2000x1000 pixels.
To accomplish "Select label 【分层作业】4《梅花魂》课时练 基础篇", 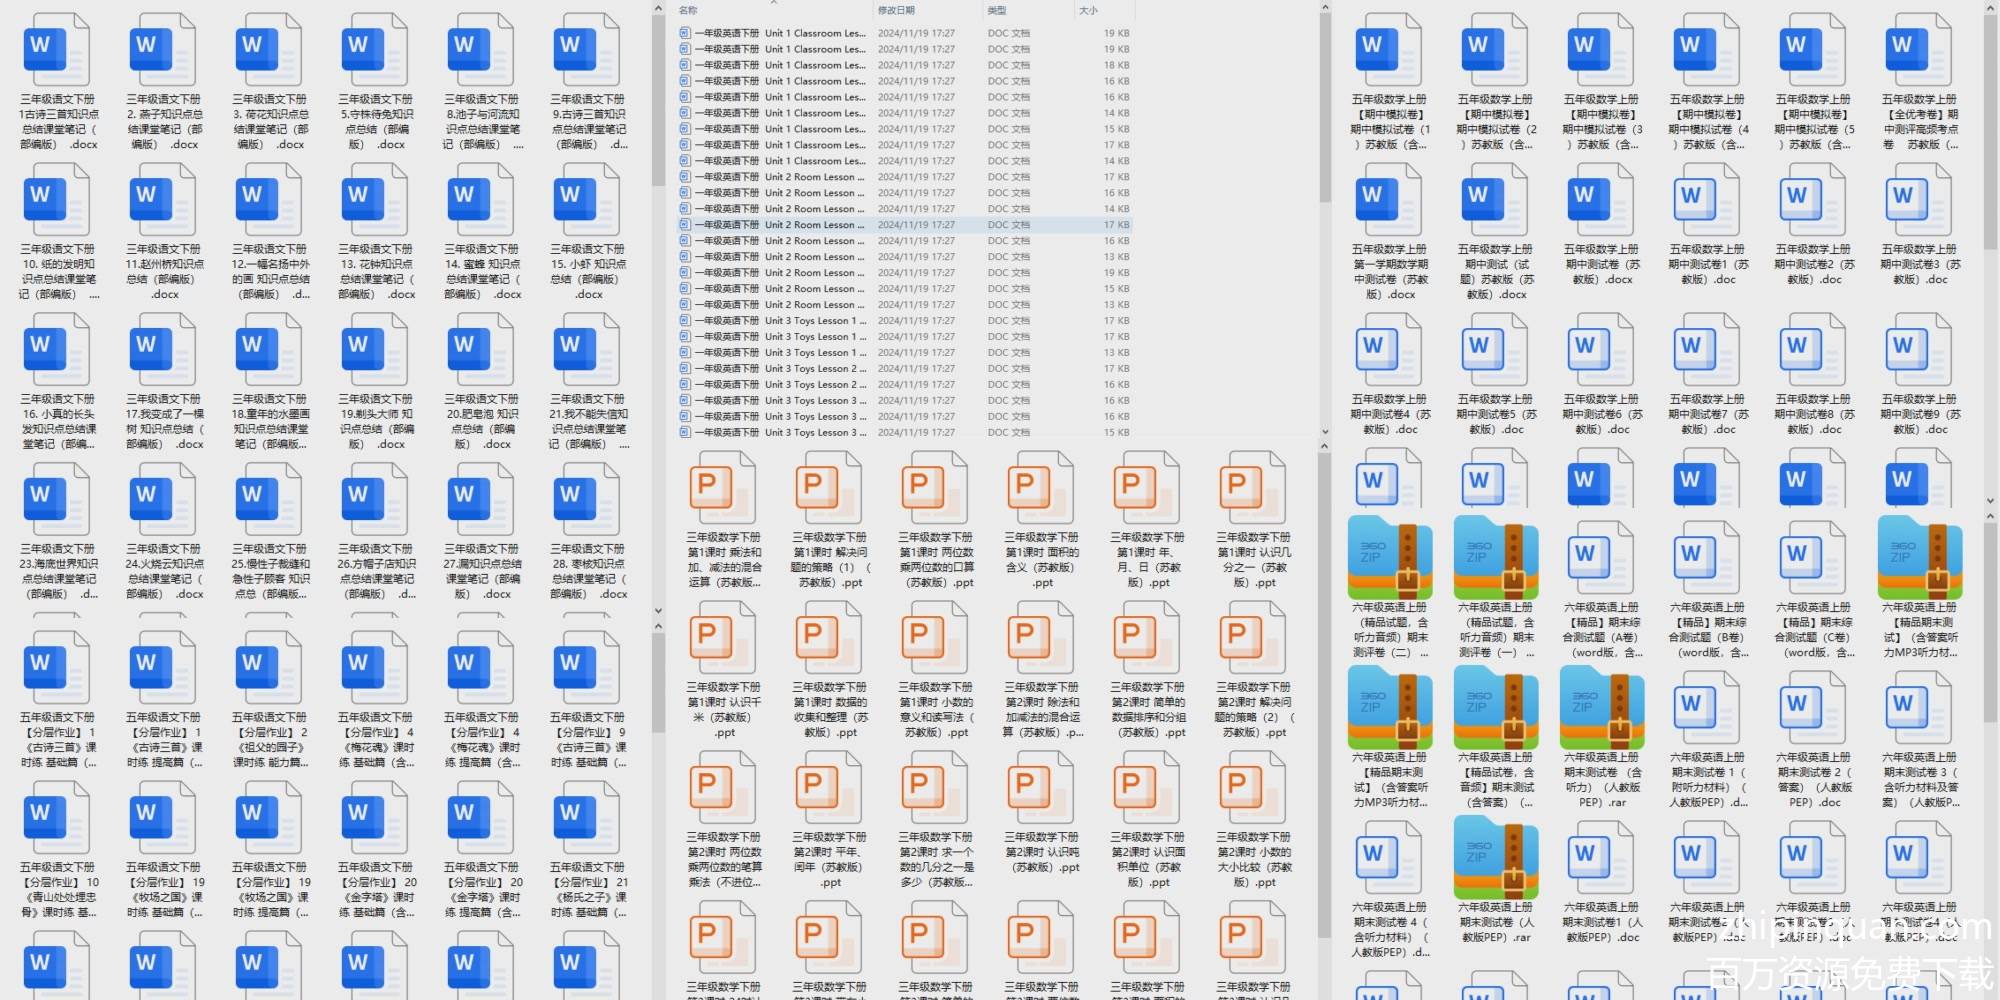I will pos(377,740).
